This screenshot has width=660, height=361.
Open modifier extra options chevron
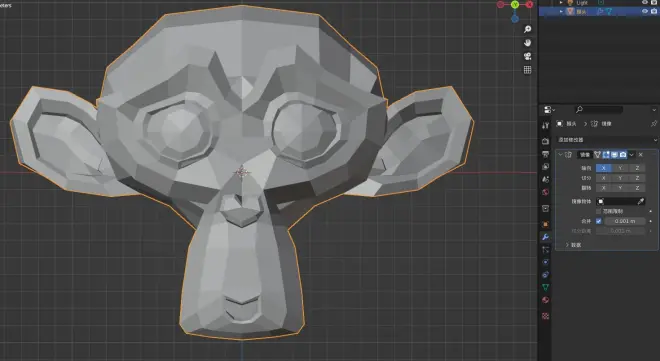632,155
